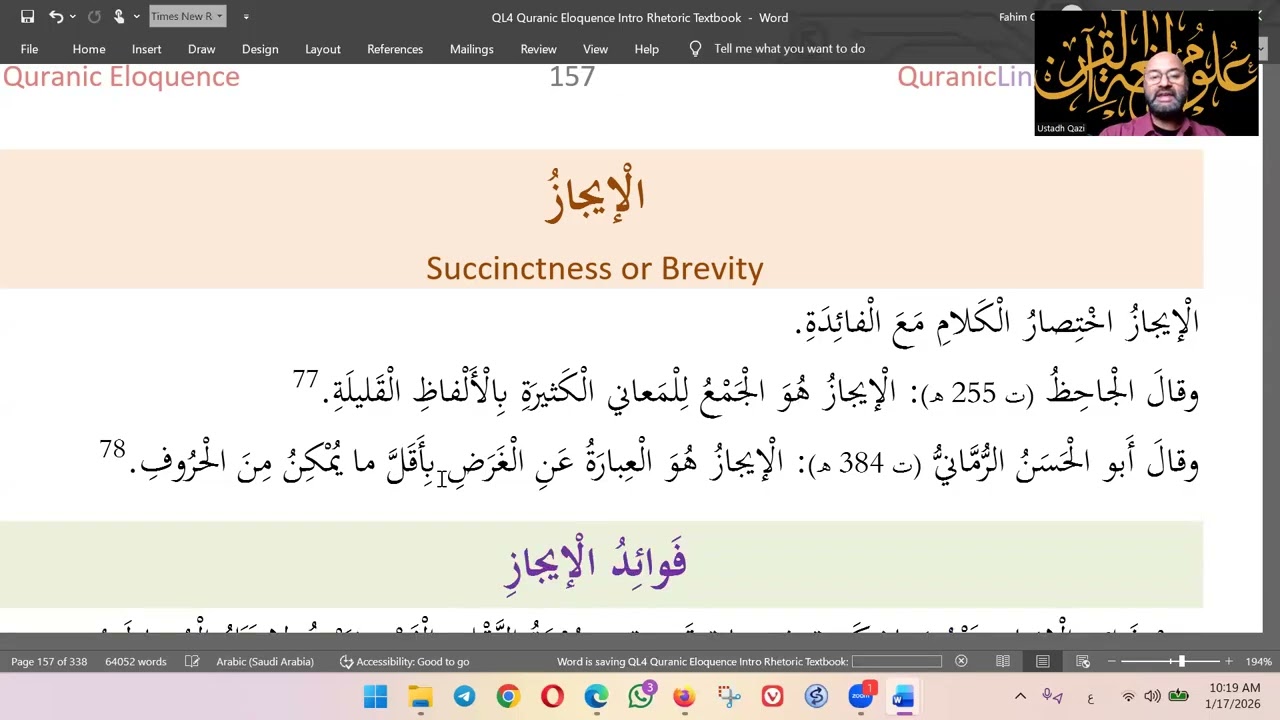The height and width of the screenshot is (720, 1280).
Task: Open Vivaldi browser from the taskbar
Action: tap(772, 697)
